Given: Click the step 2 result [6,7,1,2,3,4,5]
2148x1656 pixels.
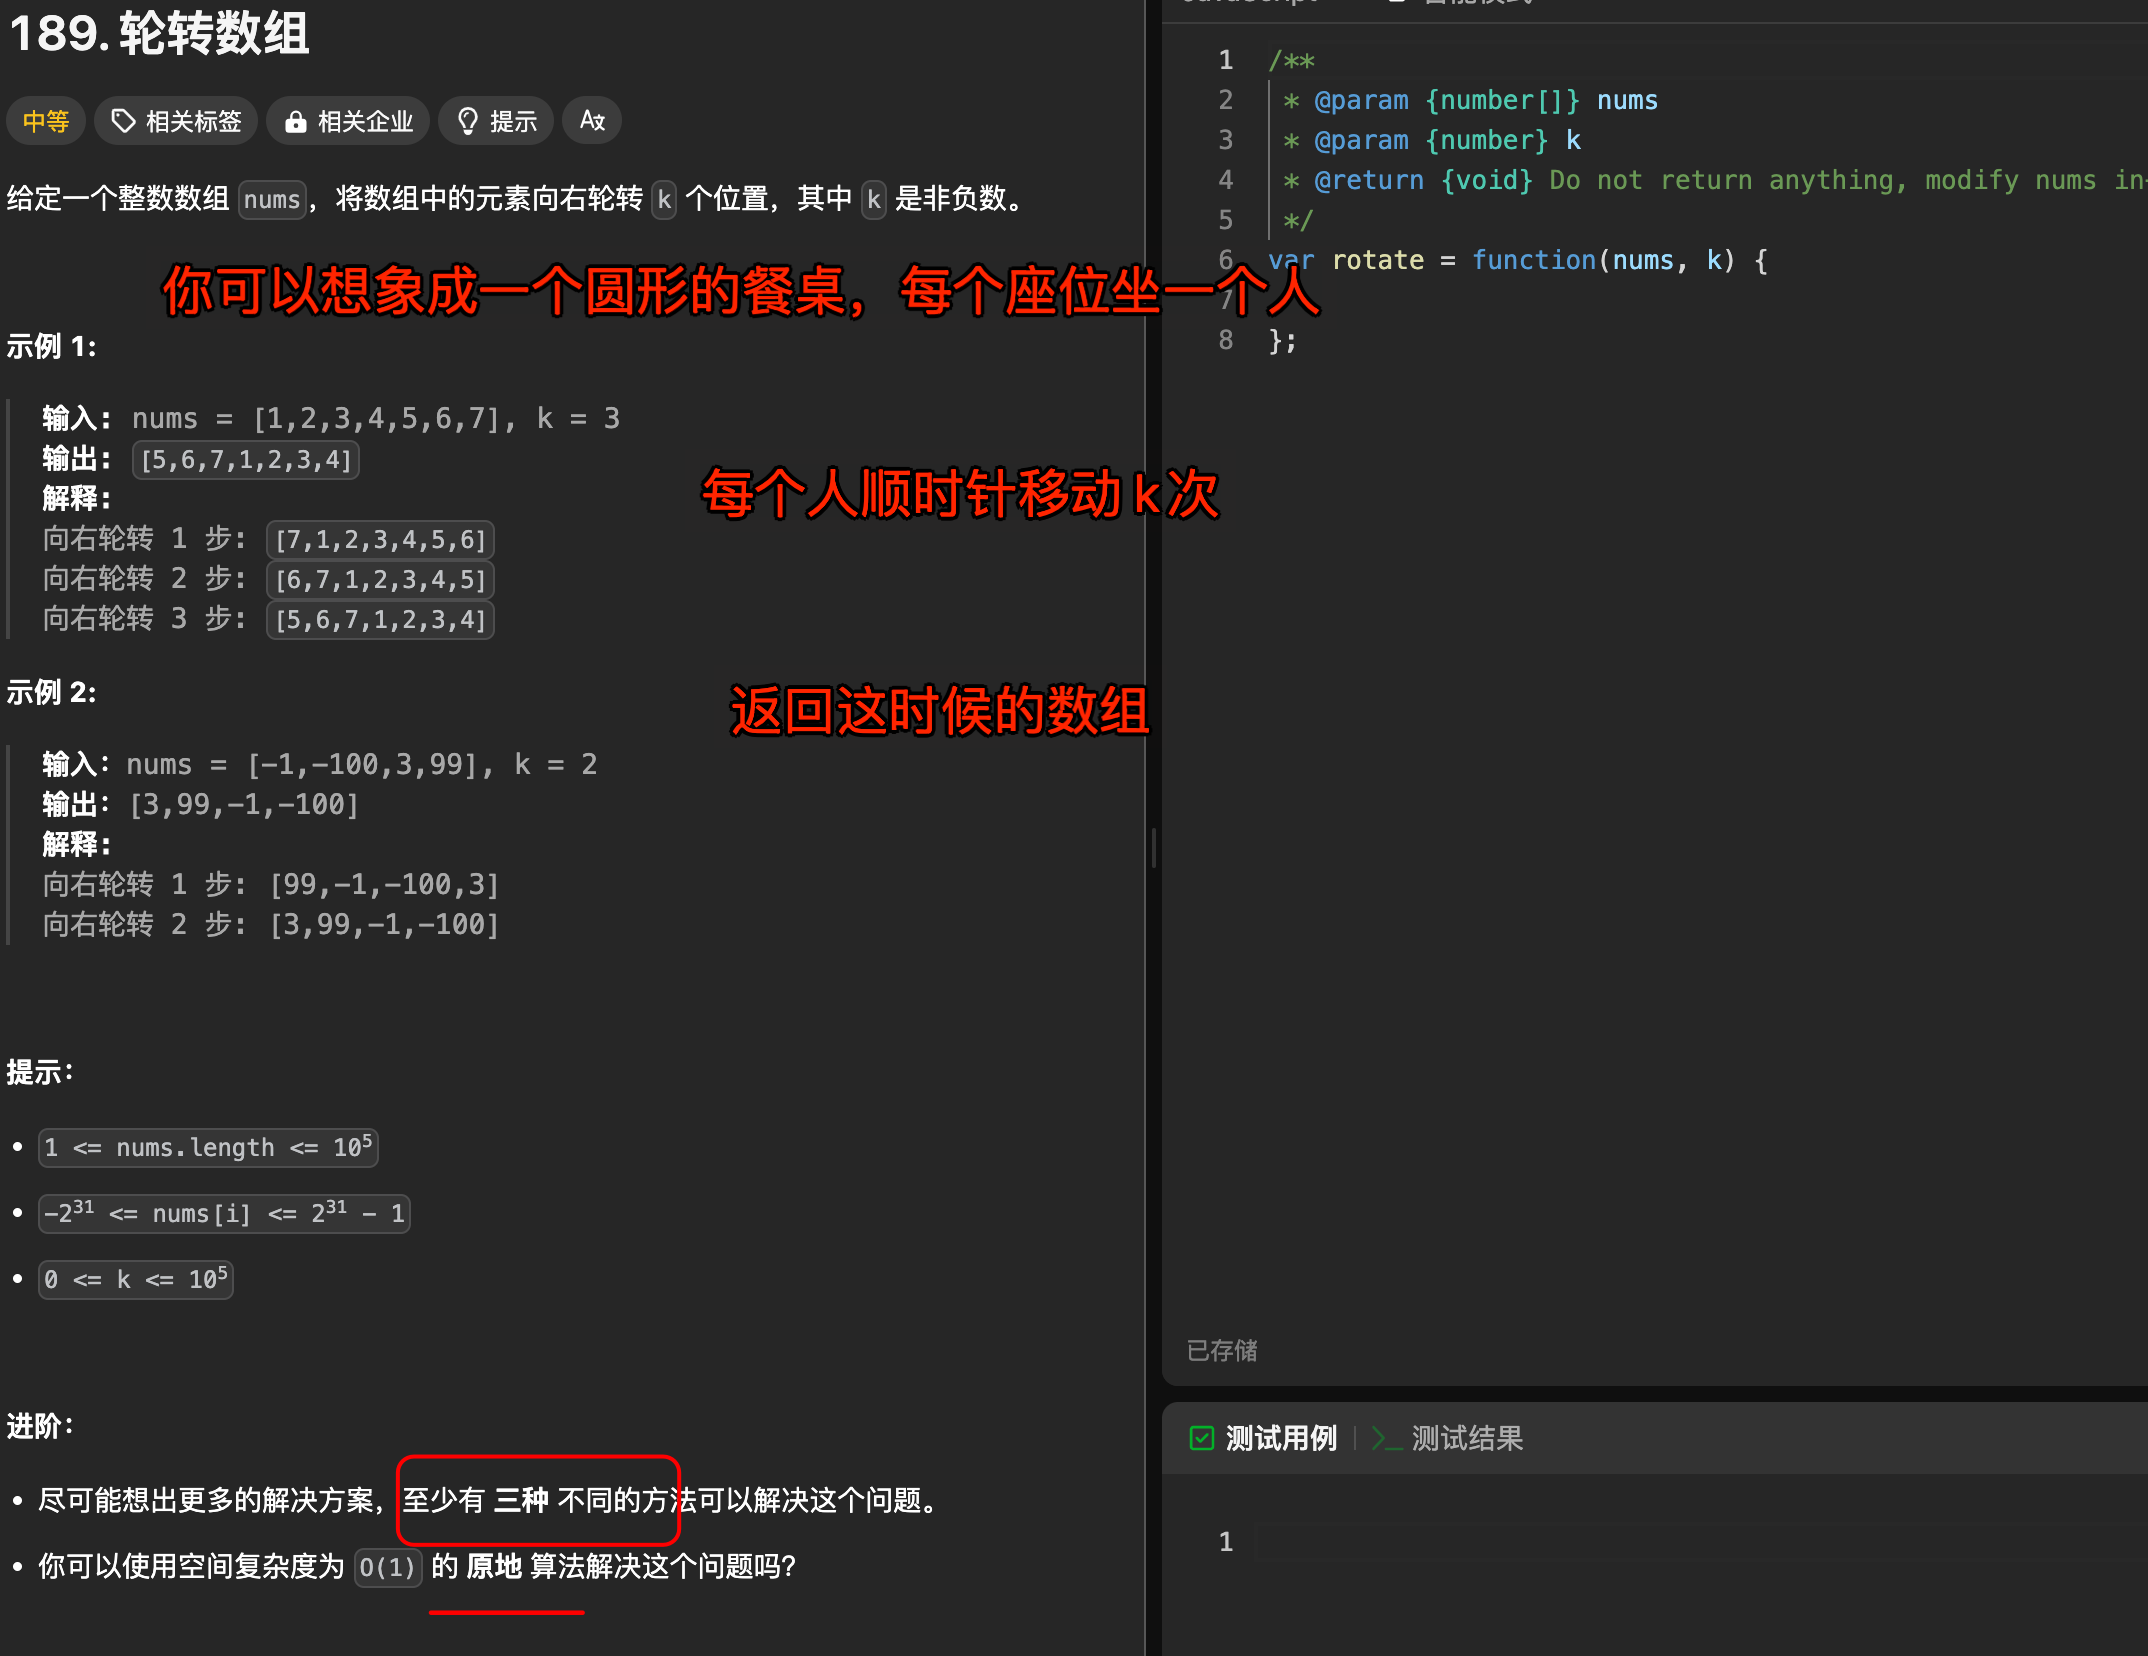Looking at the screenshot, I should click(380, 580).
